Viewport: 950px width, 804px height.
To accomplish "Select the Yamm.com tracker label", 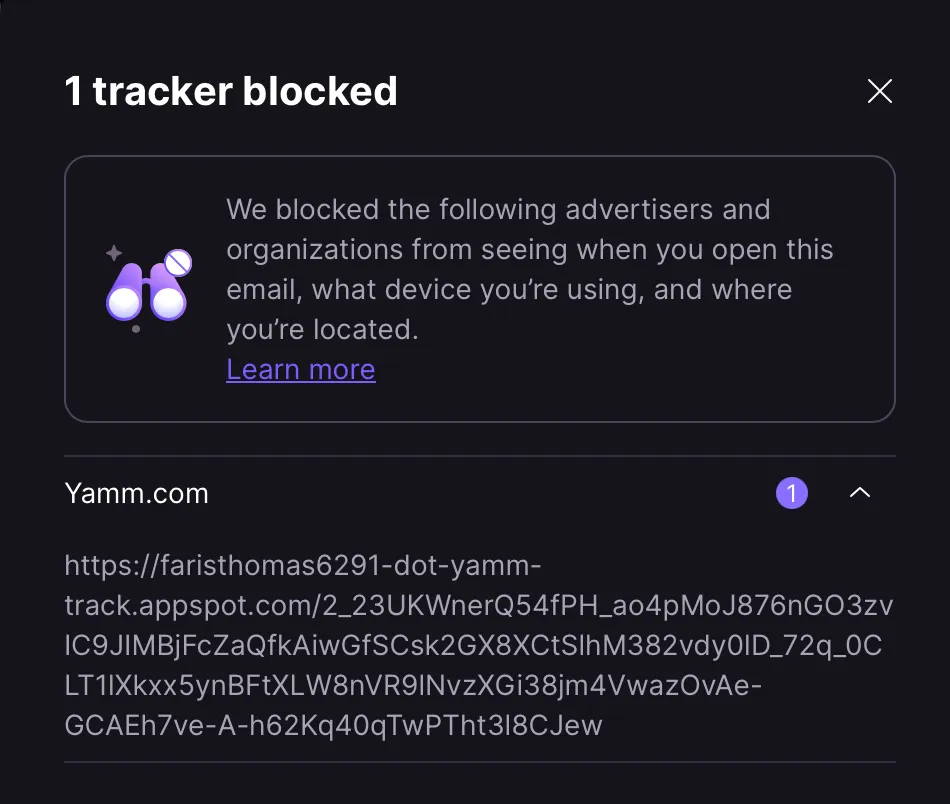I will (136, 493).
